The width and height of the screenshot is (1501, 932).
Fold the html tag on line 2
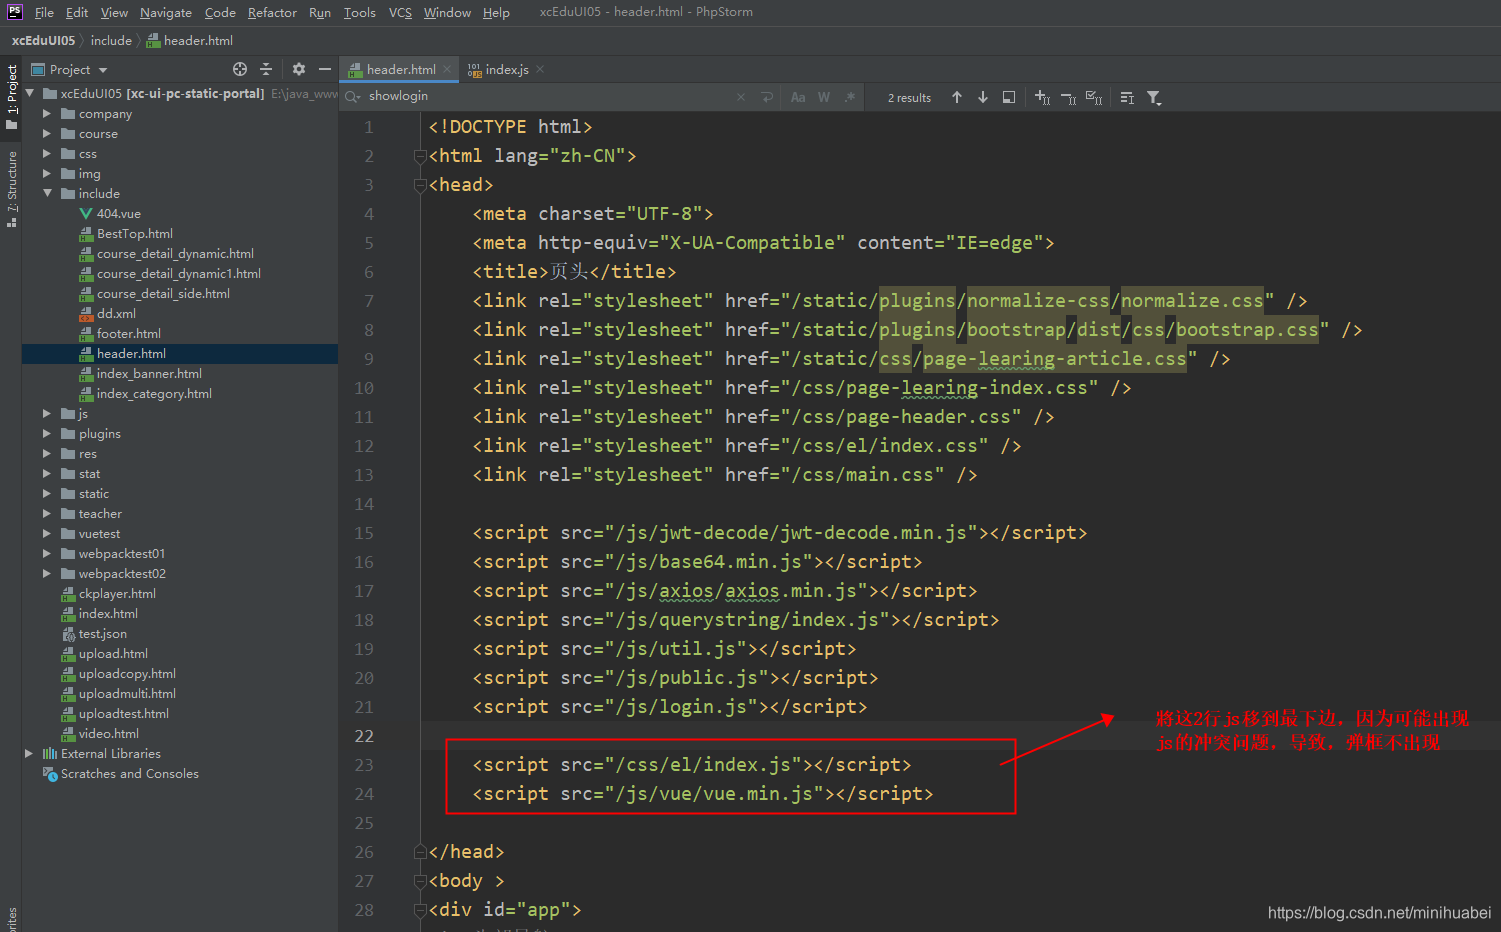pyautogui.click(x=421, y=156)
